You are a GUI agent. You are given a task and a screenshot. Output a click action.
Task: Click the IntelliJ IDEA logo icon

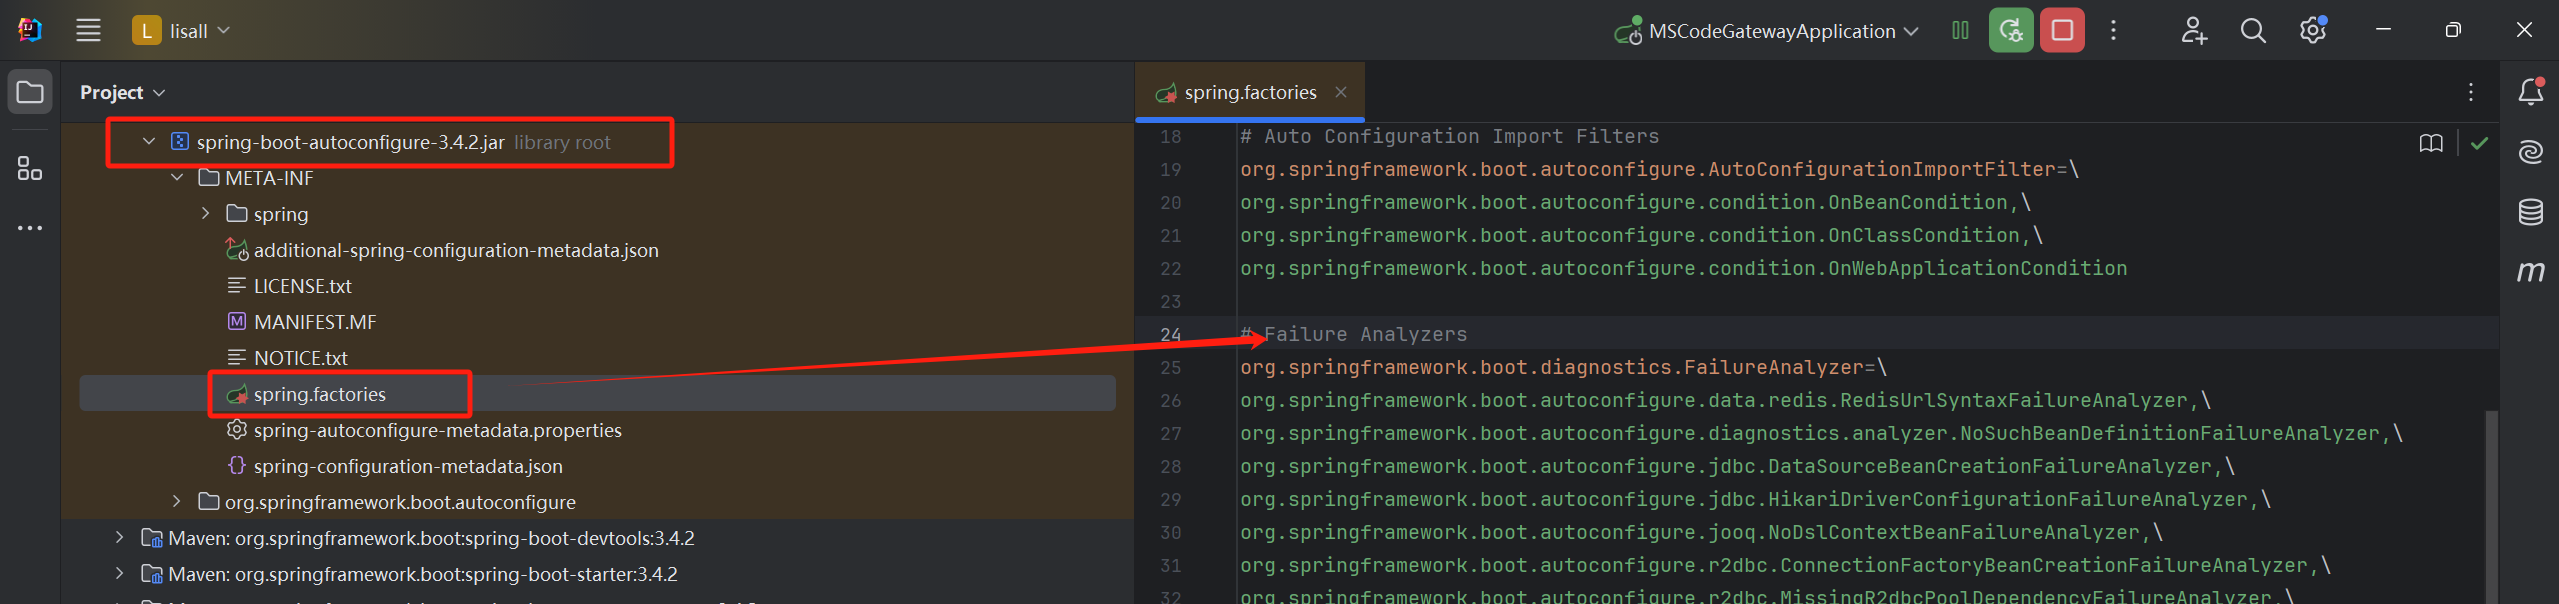(30, 30)
